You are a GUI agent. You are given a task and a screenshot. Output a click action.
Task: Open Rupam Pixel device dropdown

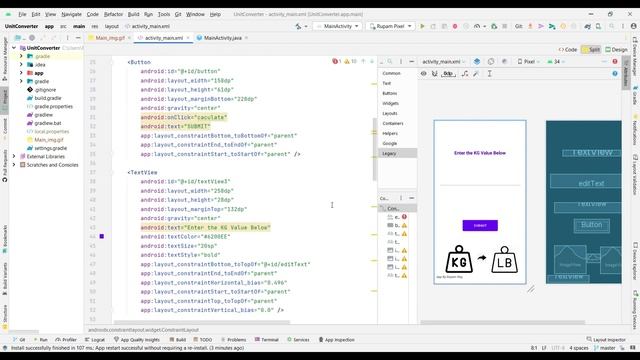(391, 26)
